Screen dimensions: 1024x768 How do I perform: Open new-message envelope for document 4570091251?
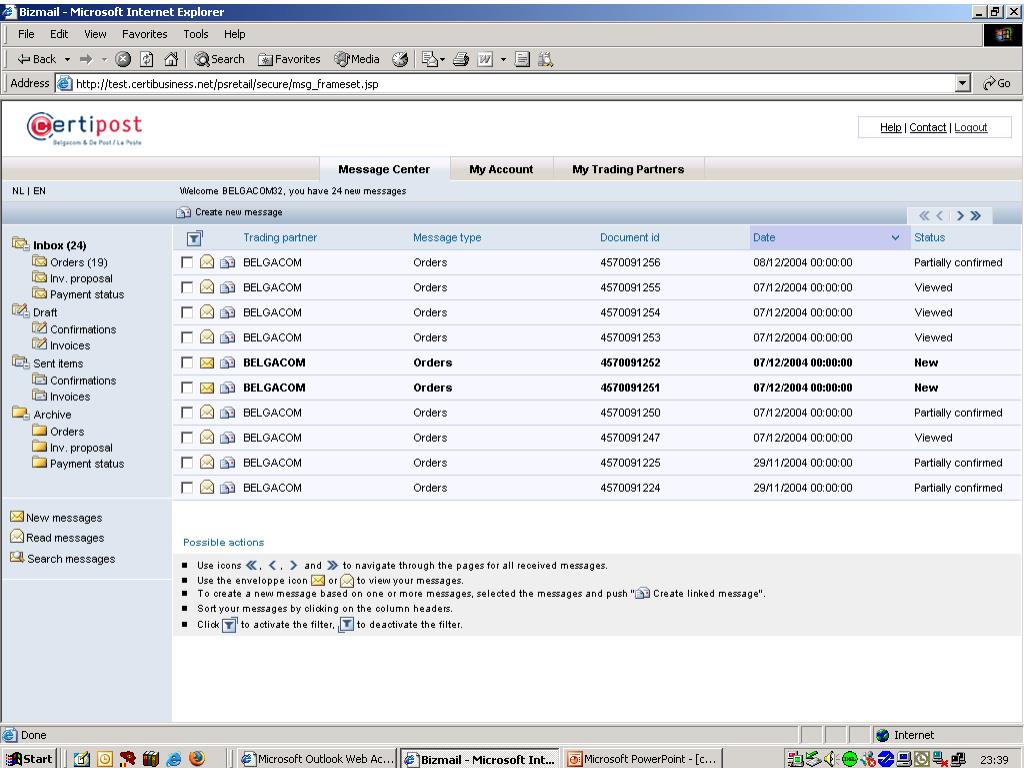[x=207, y=388]
